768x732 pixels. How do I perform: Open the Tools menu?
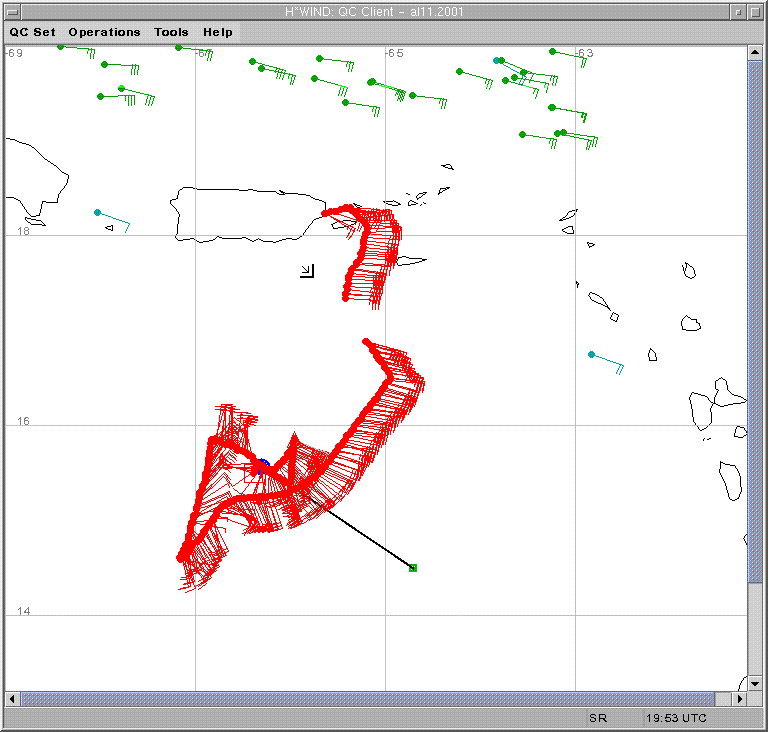click(171, 32)
